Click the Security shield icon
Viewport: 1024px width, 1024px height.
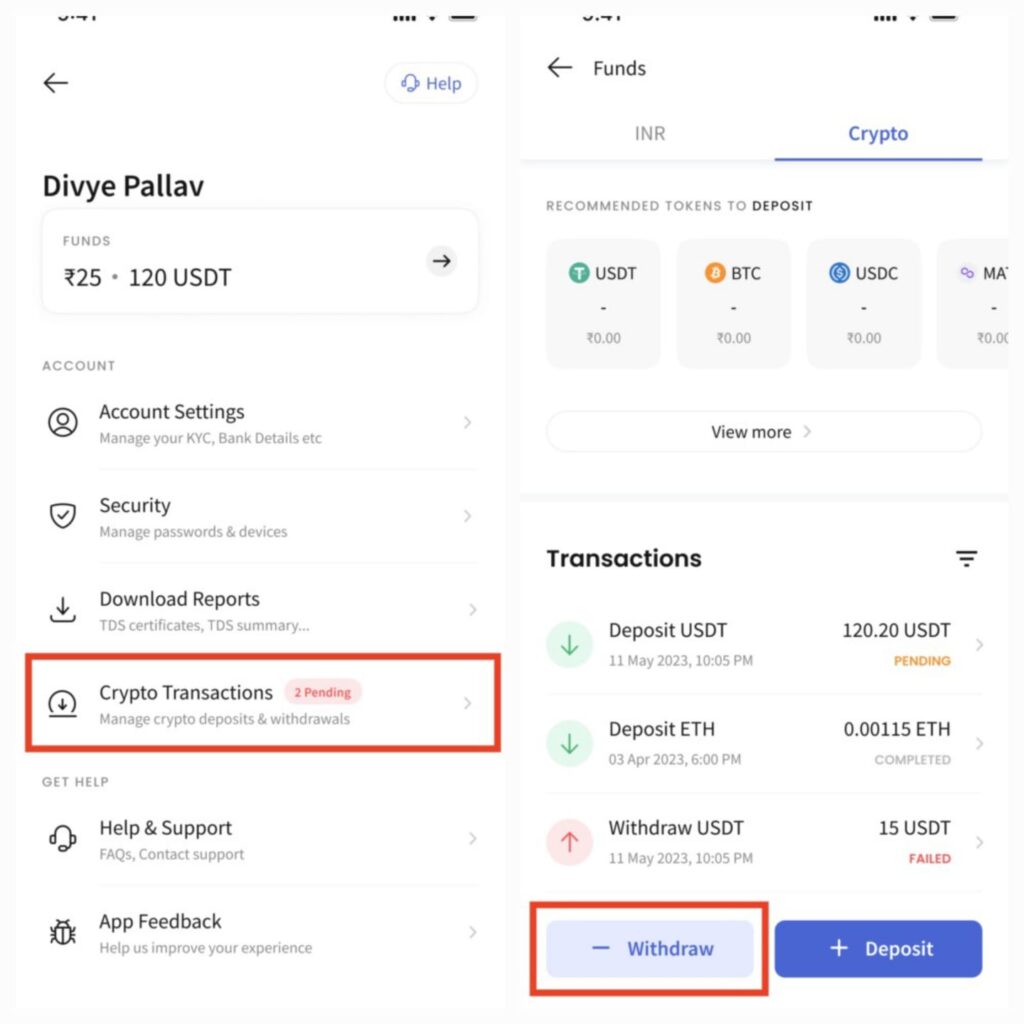[63, 516]
